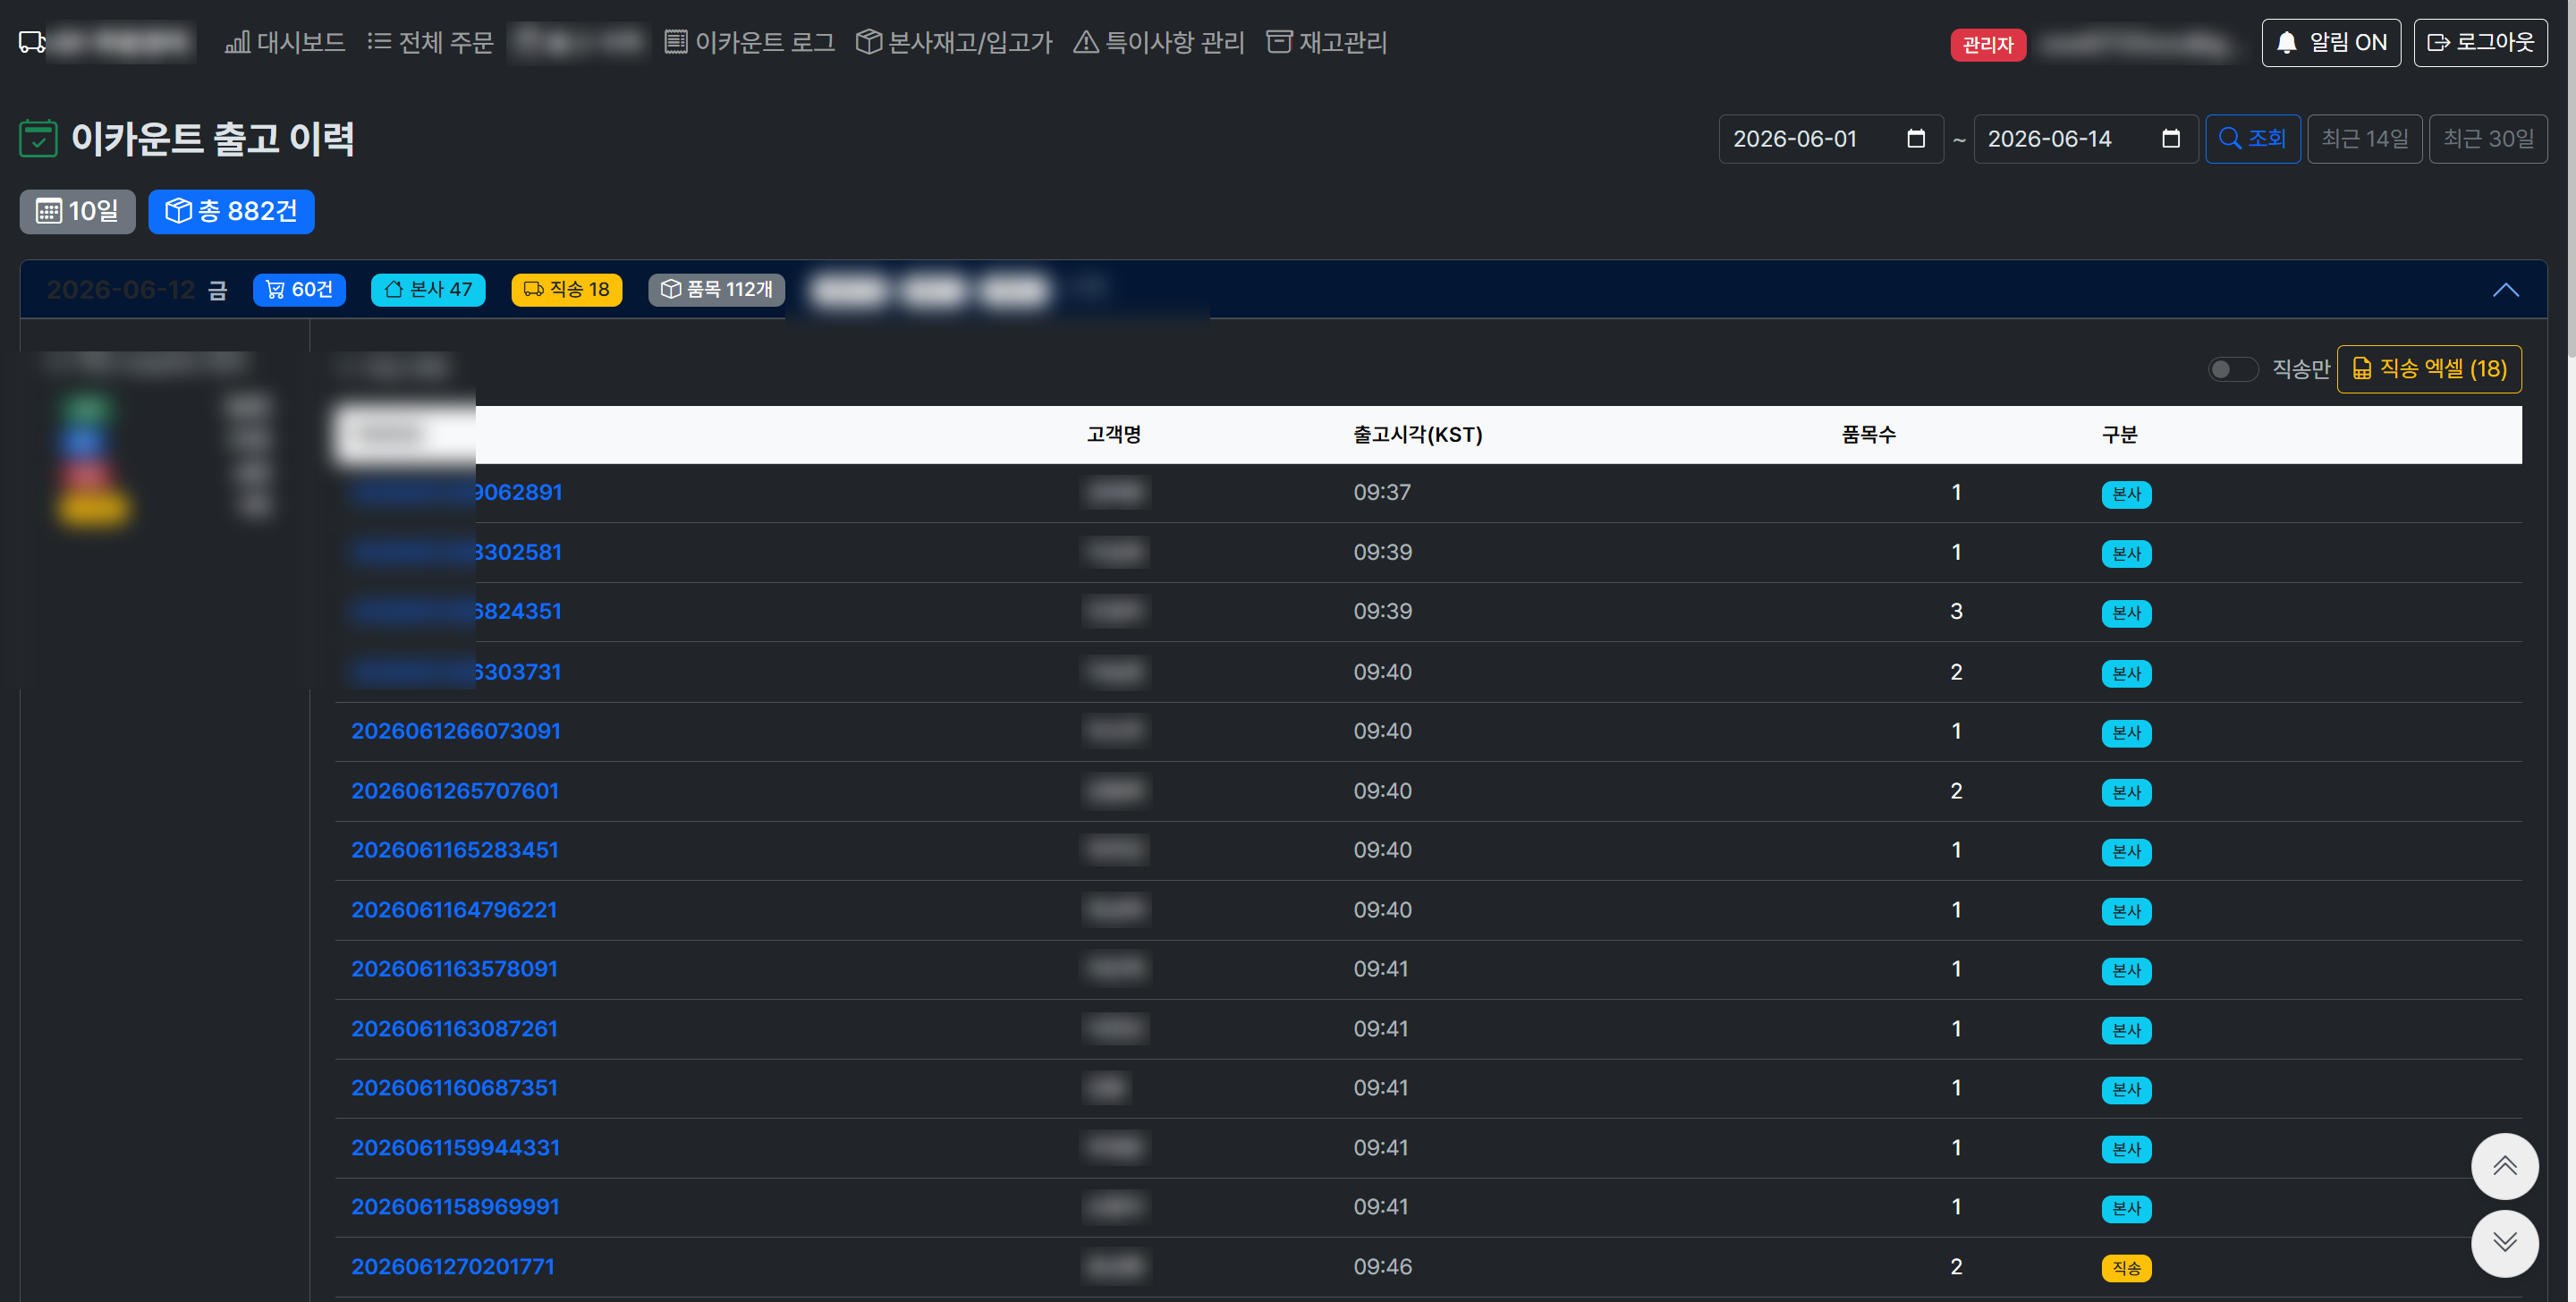The height and width of the screenshot is (1302, 2576).
Task: Click the start date input 2026-06-01
Action: (x=1830, y=139)
